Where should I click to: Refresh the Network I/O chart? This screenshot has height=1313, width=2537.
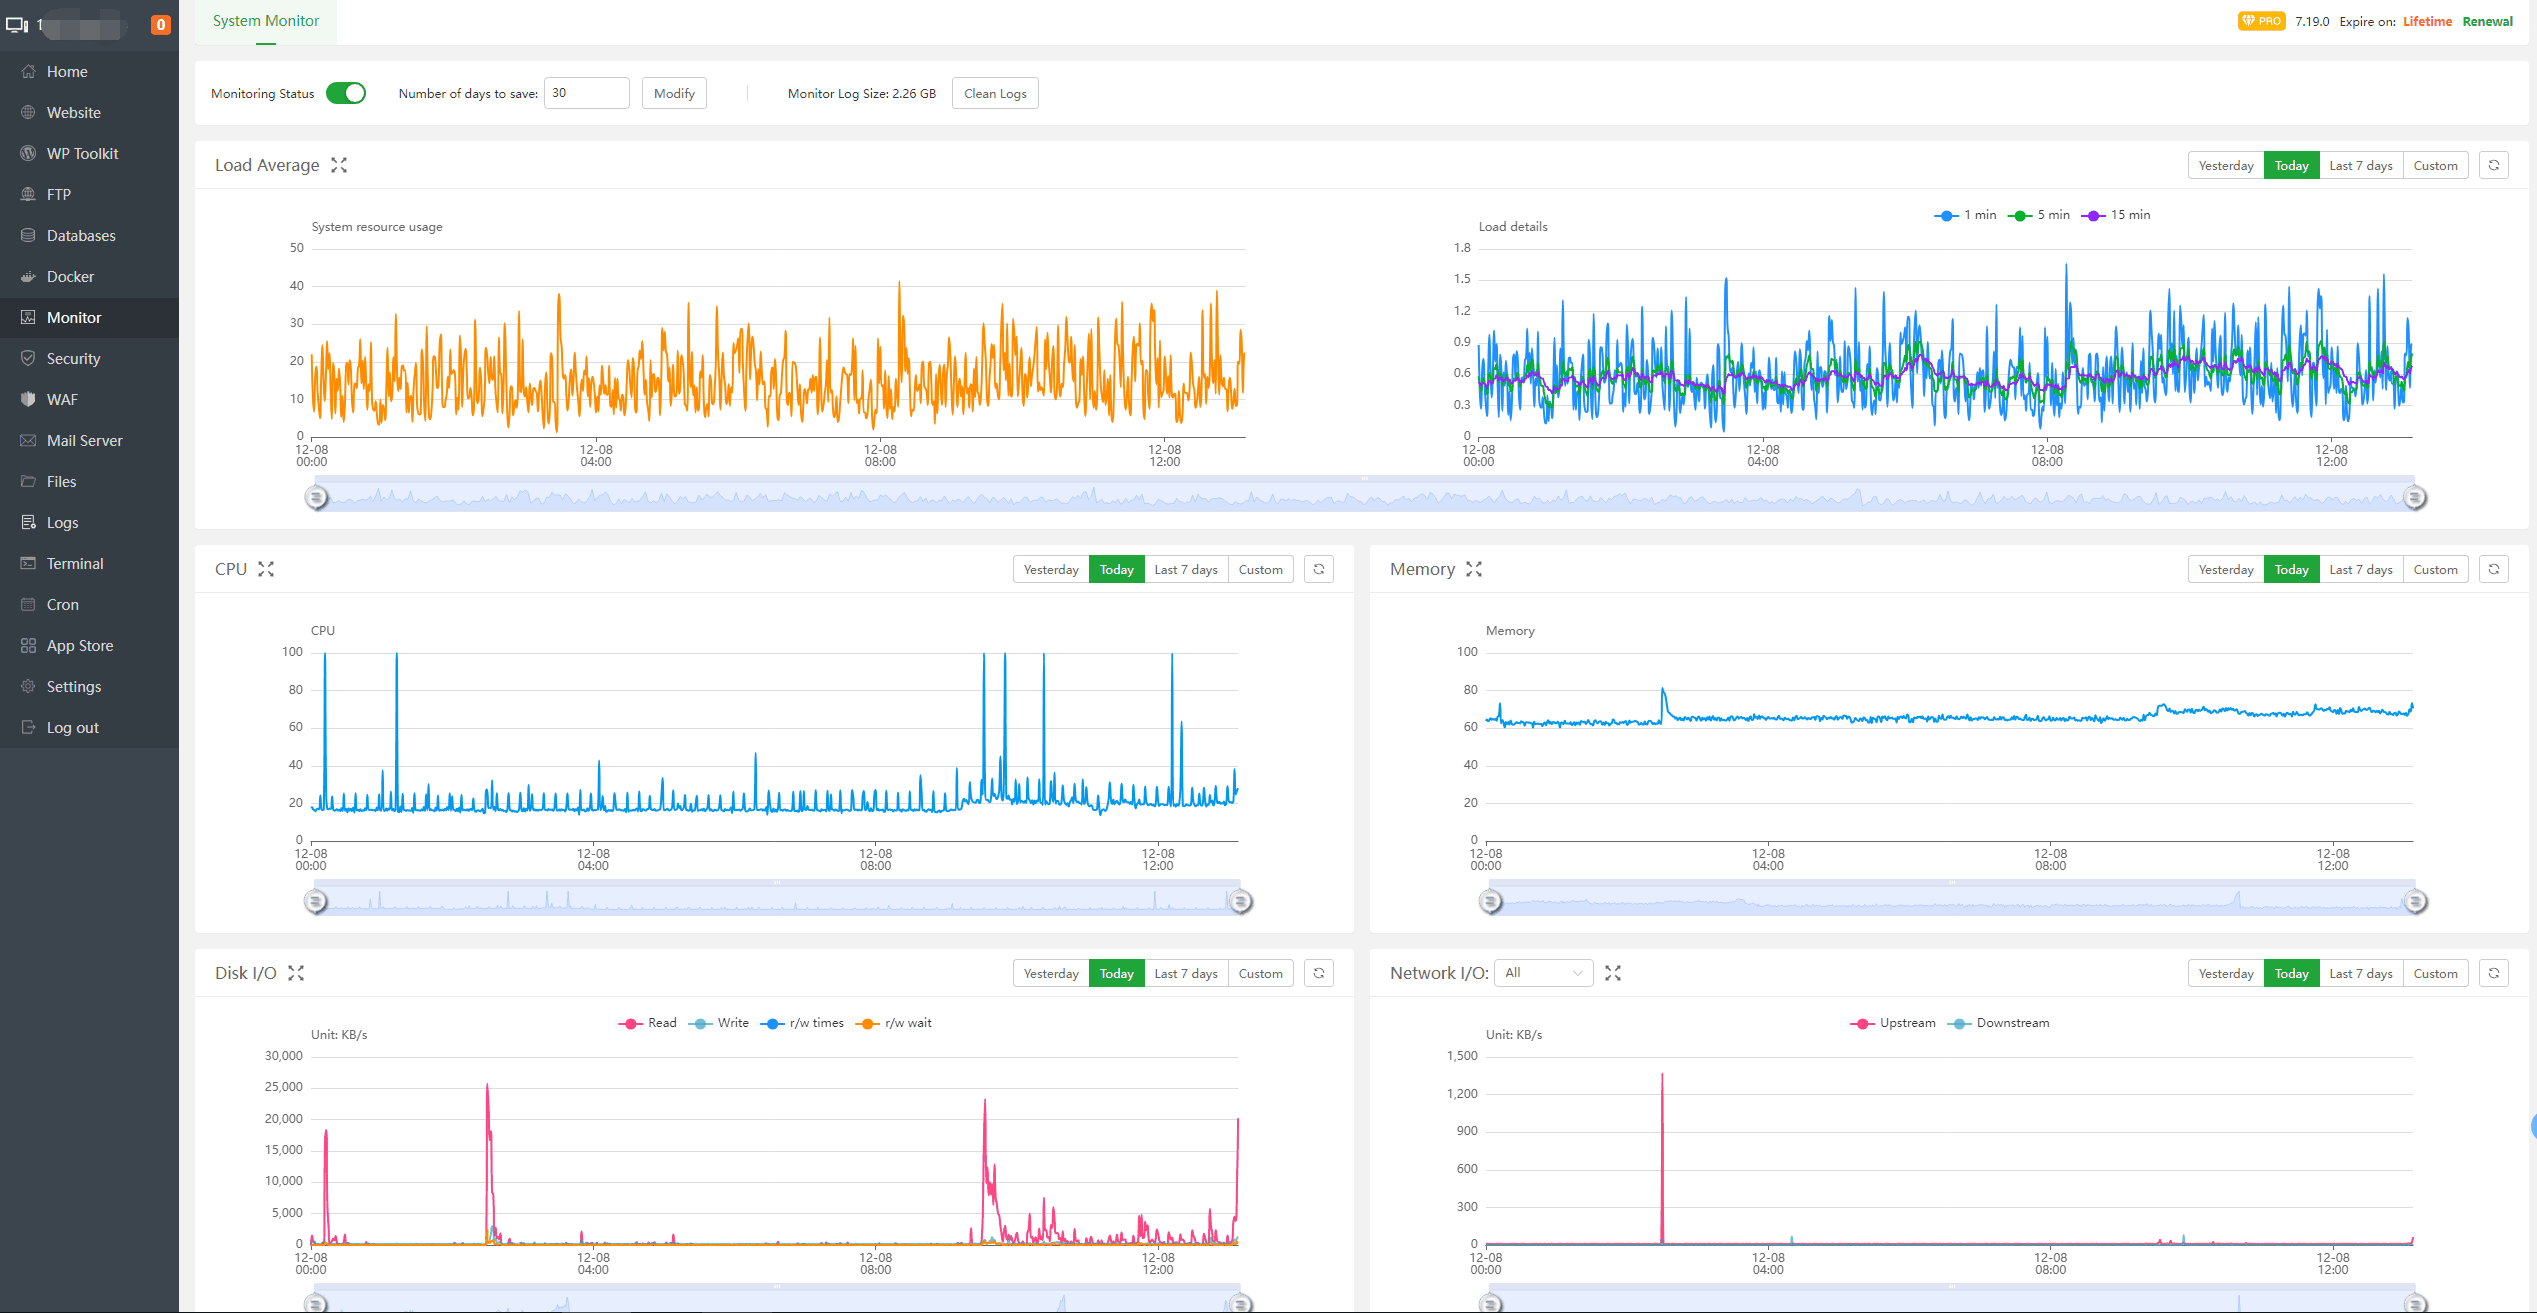tap(2494, 973)
